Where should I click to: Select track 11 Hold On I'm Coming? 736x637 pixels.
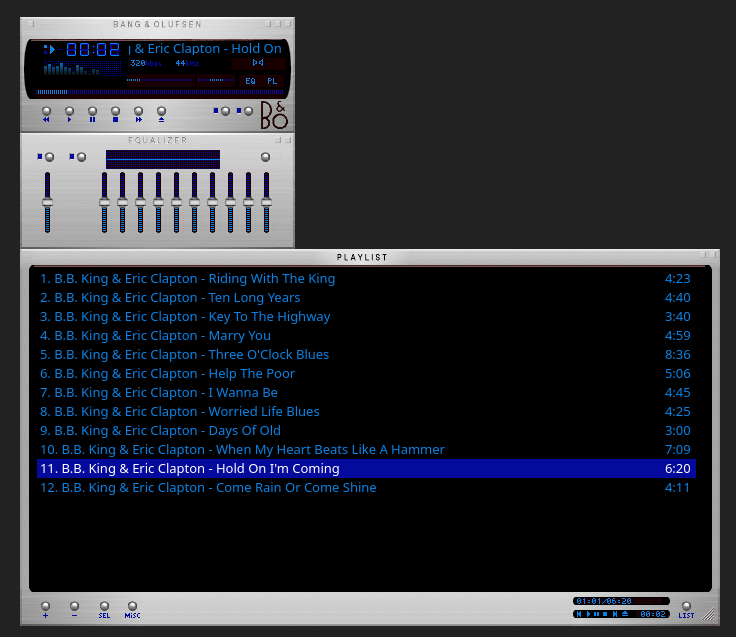[x=366, y=468]
